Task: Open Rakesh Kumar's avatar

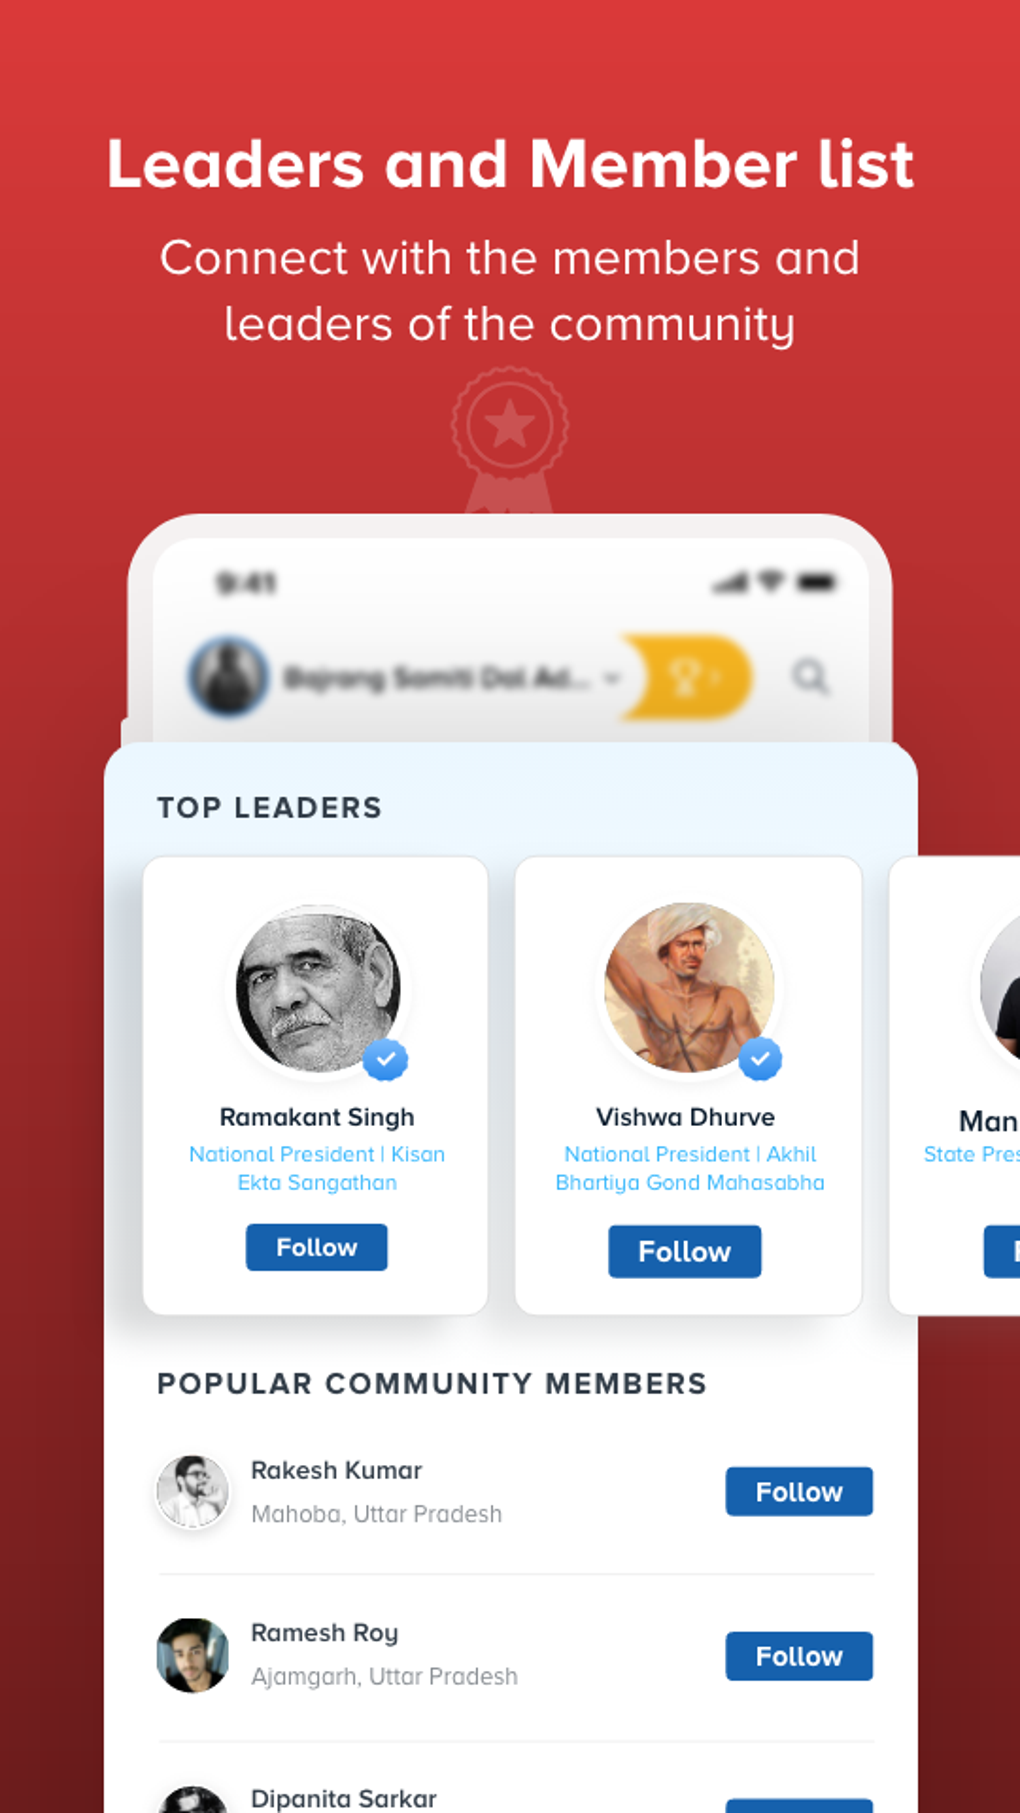Action: point(193,1491)
